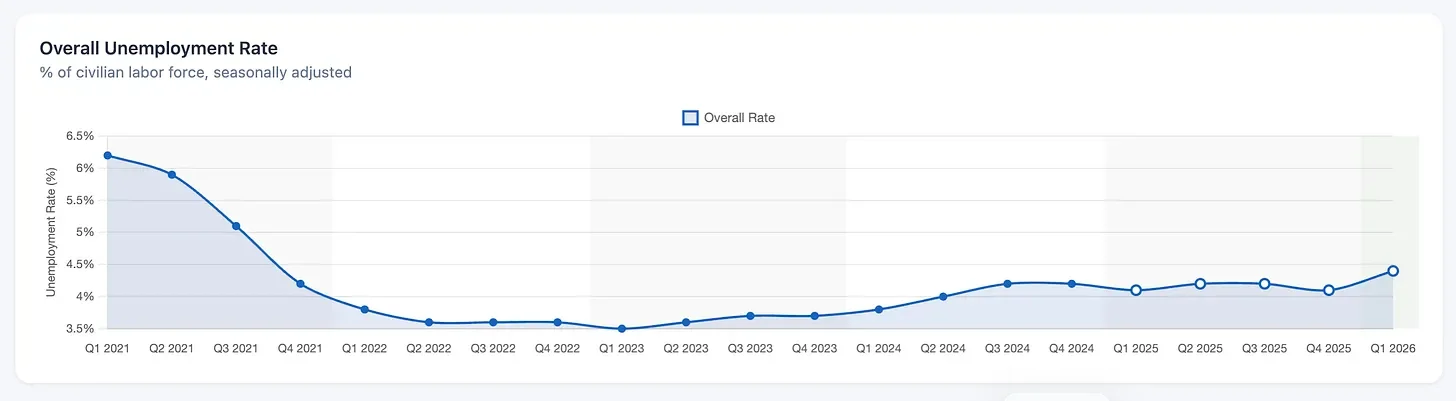Click the Q2 2022 x-axis label
1456x401 pixels.
429,349
